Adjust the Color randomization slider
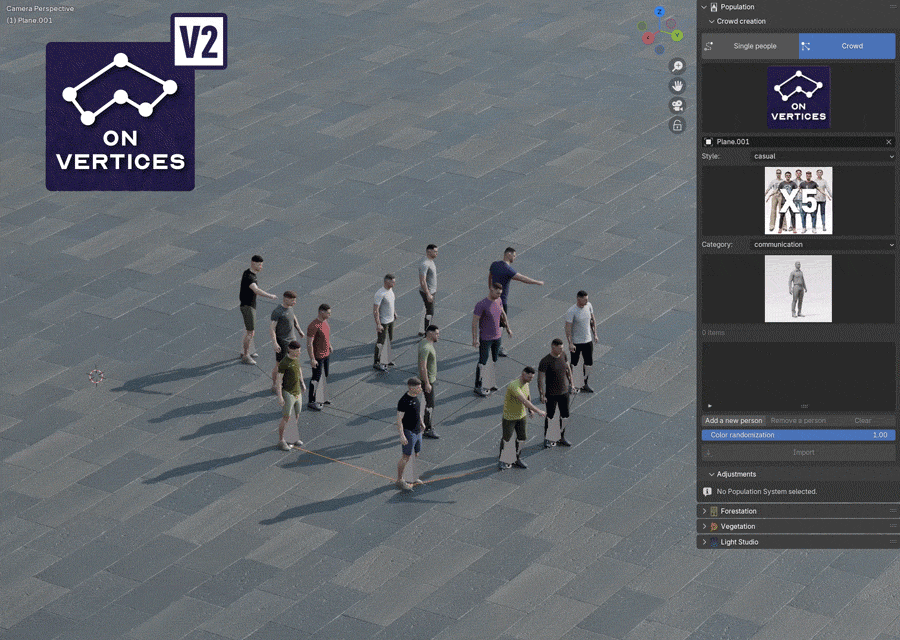Image resolution: width=900 pixels, height=640 pixels. [797, 435]
